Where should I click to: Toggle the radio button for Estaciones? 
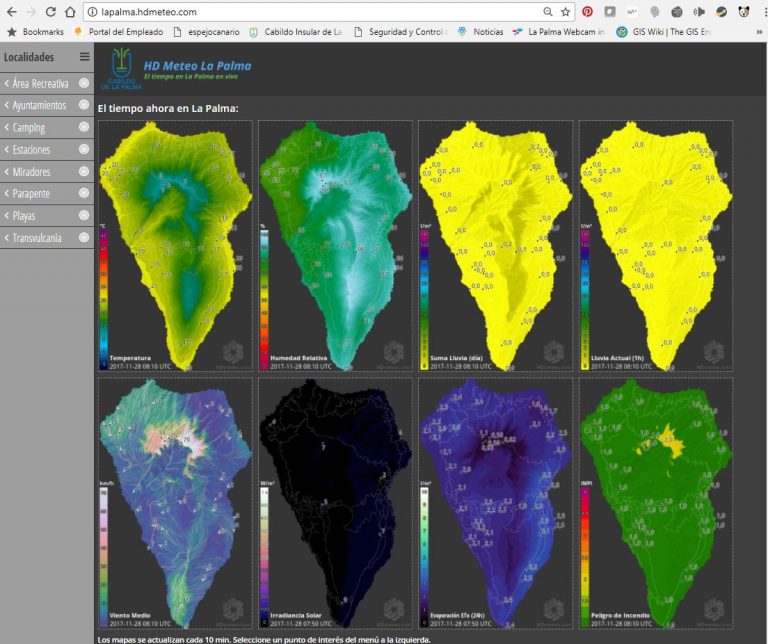(x=84, y=150)
